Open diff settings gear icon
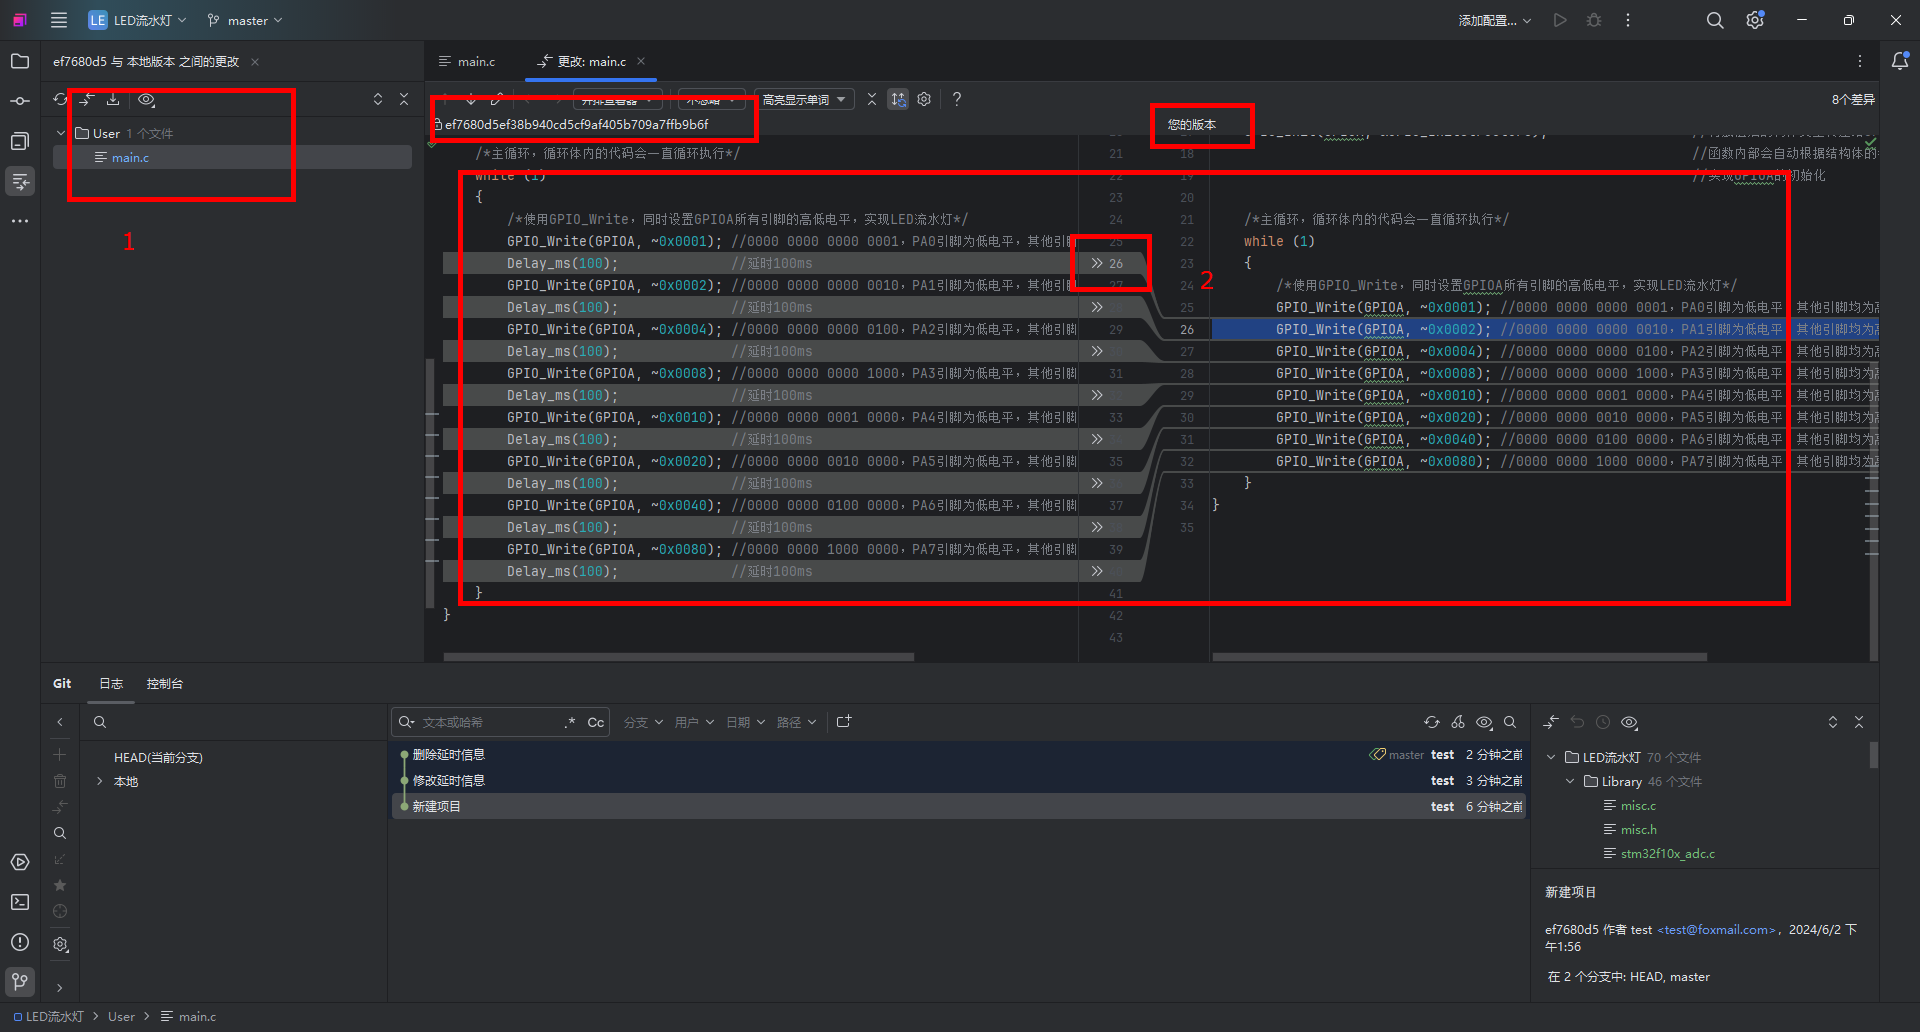Image resolution: width=1920 pixels, height=1032 pixels. (x=924, y=99)
